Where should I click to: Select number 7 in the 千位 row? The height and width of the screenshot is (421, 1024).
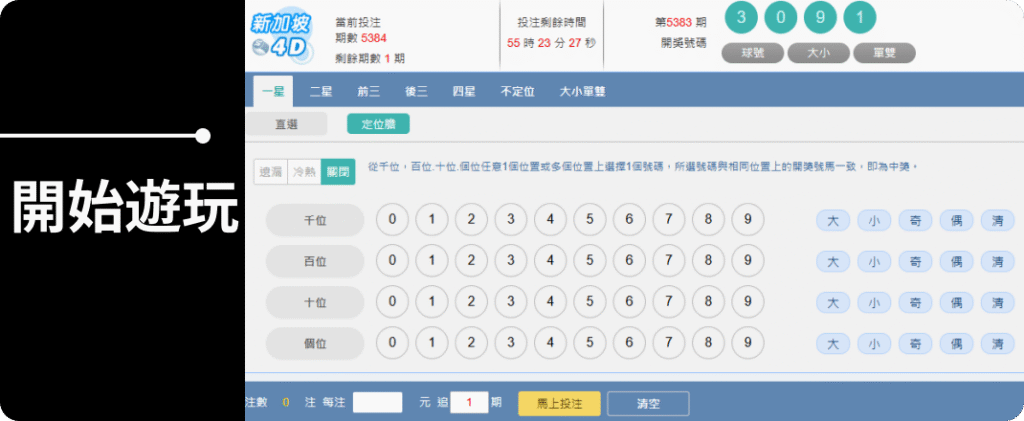click(669, 220)
